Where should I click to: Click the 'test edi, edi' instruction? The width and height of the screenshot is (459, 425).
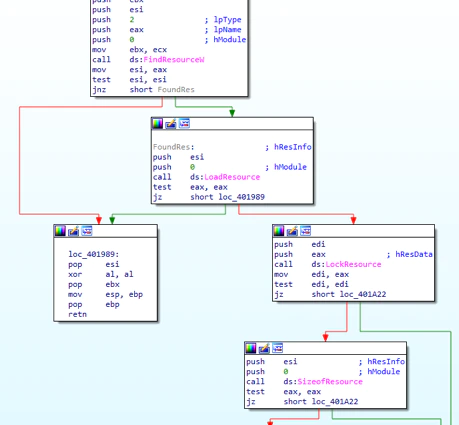311,284
